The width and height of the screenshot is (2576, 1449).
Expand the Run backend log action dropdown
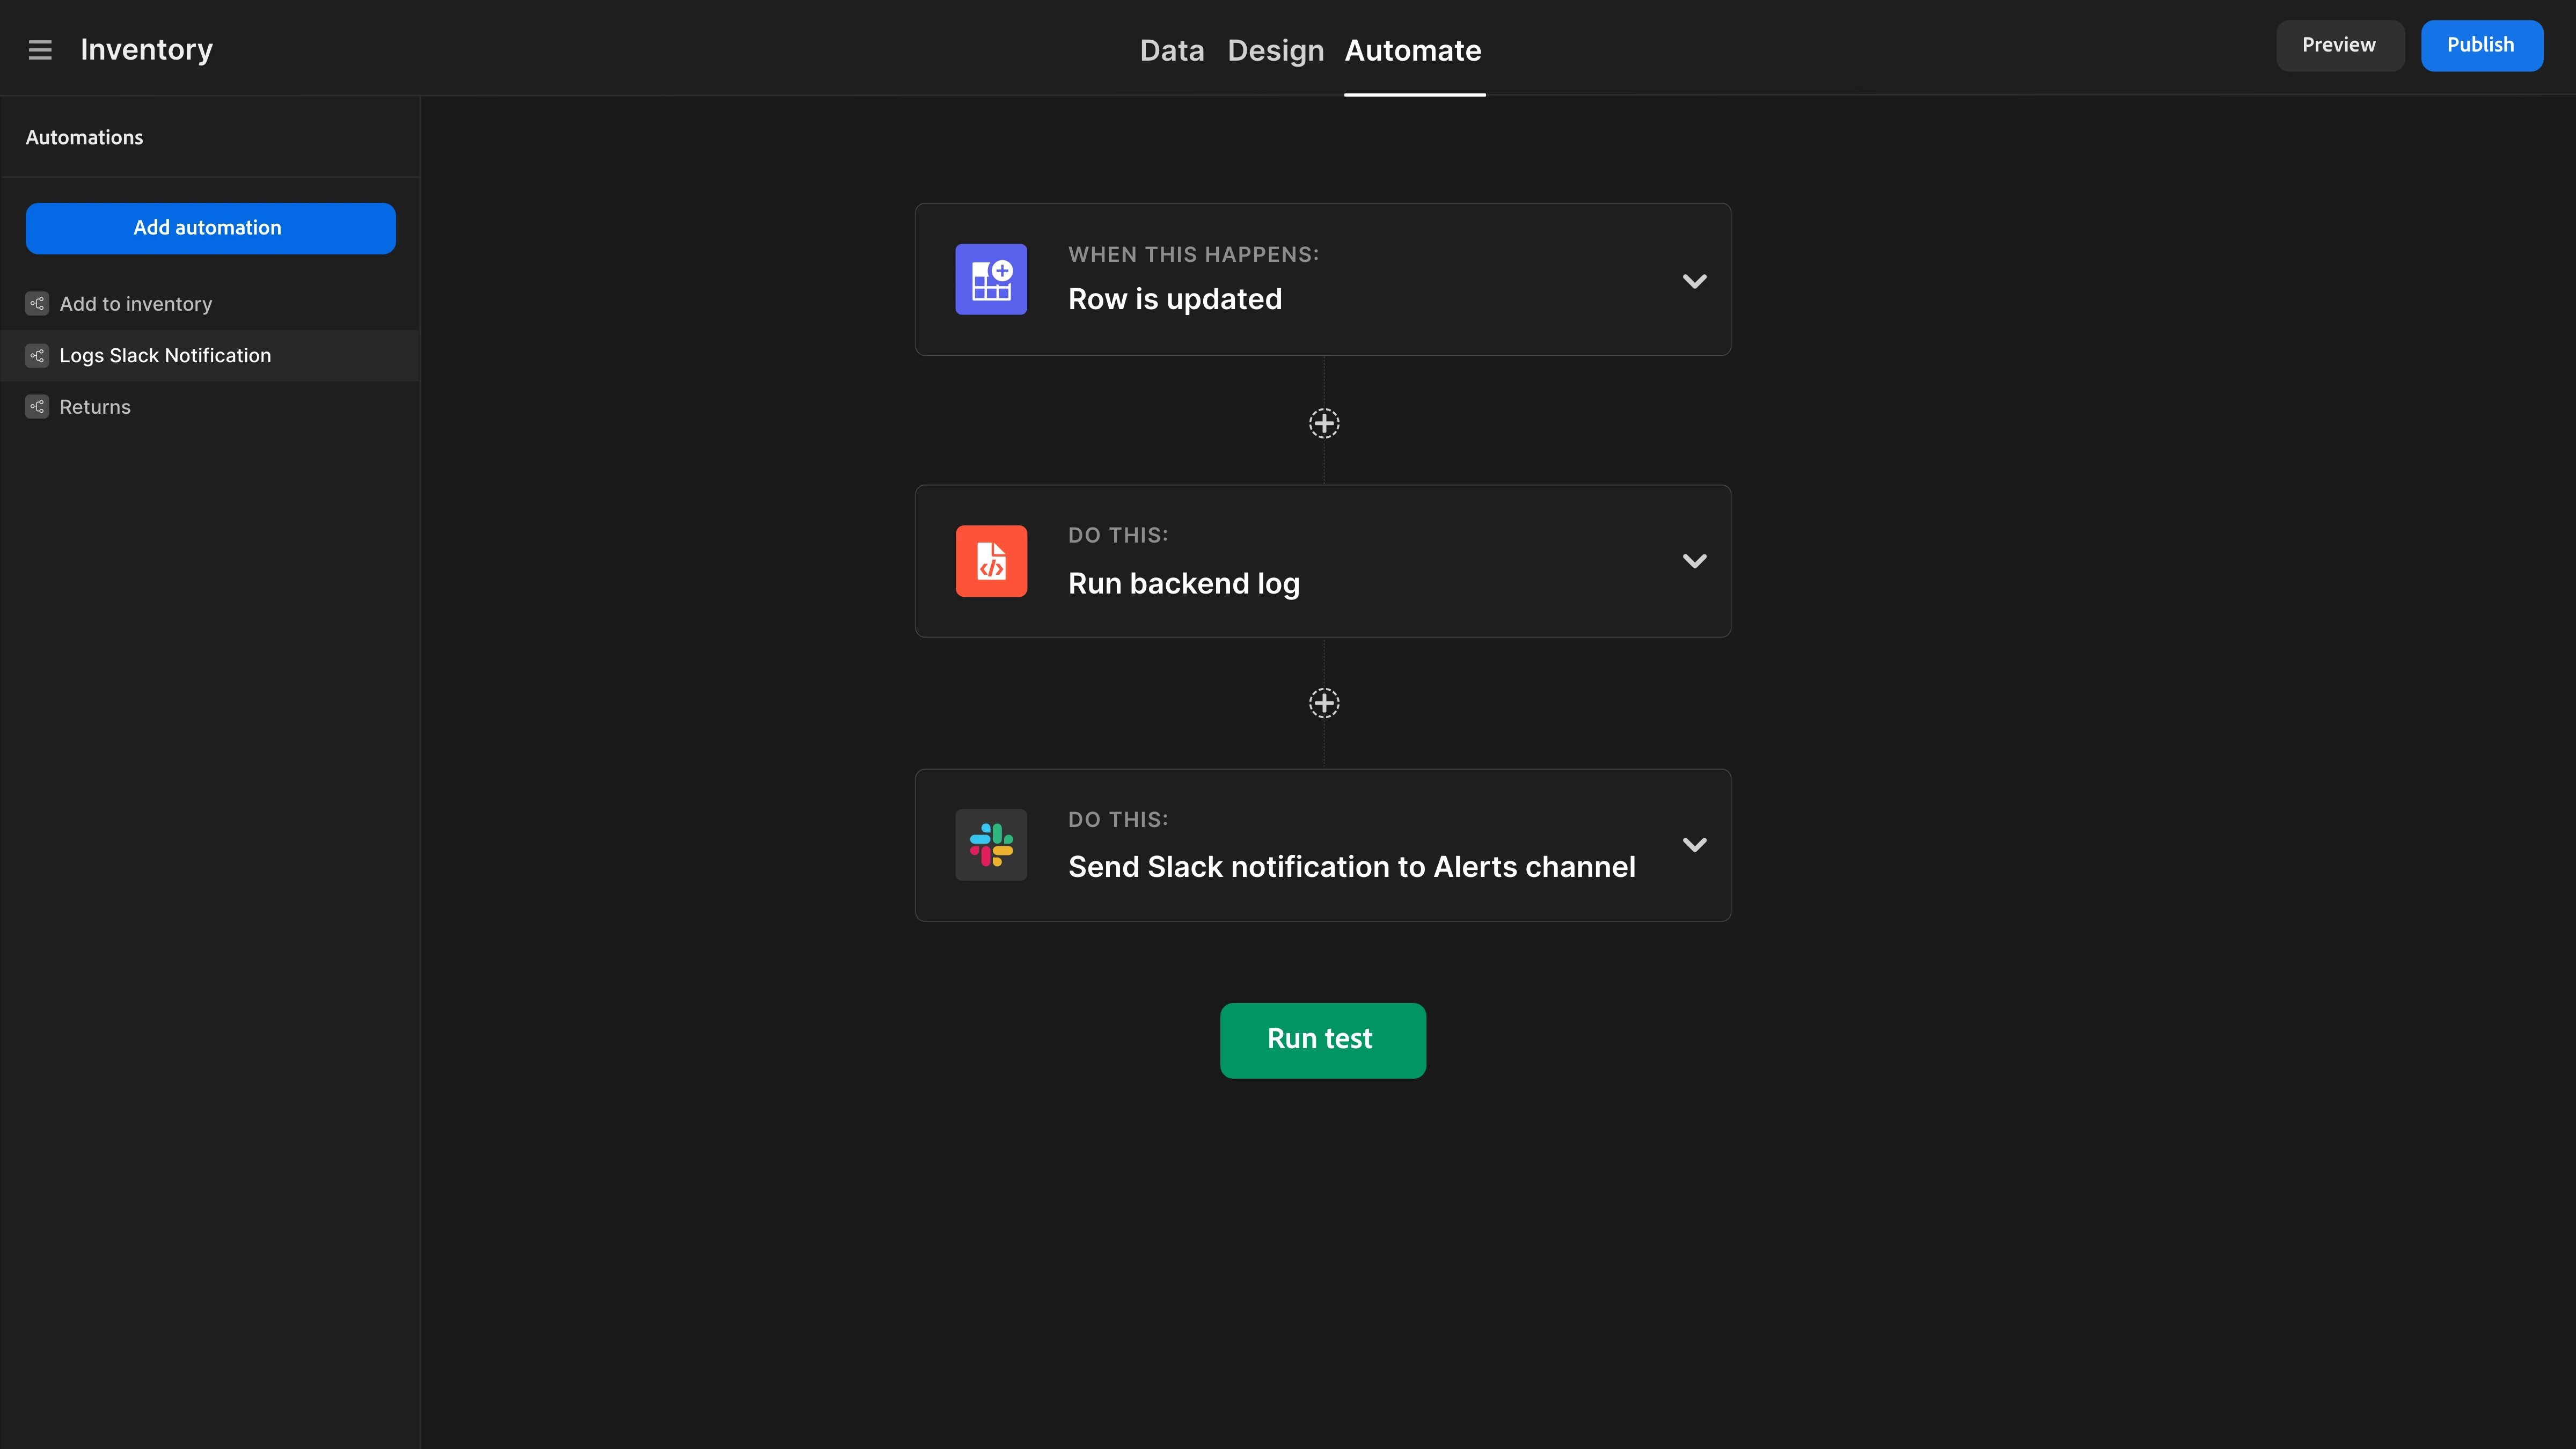(x=1693, y=561)
